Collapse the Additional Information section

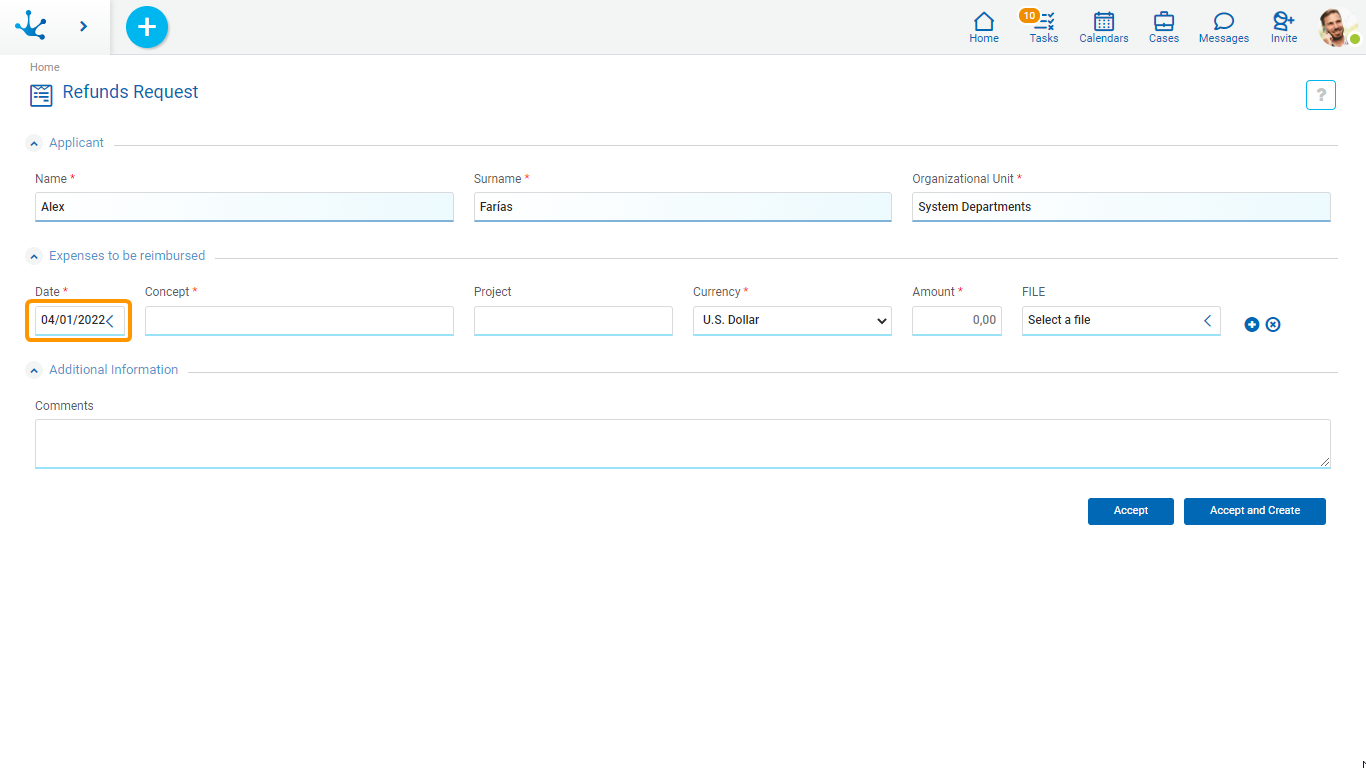34,370
